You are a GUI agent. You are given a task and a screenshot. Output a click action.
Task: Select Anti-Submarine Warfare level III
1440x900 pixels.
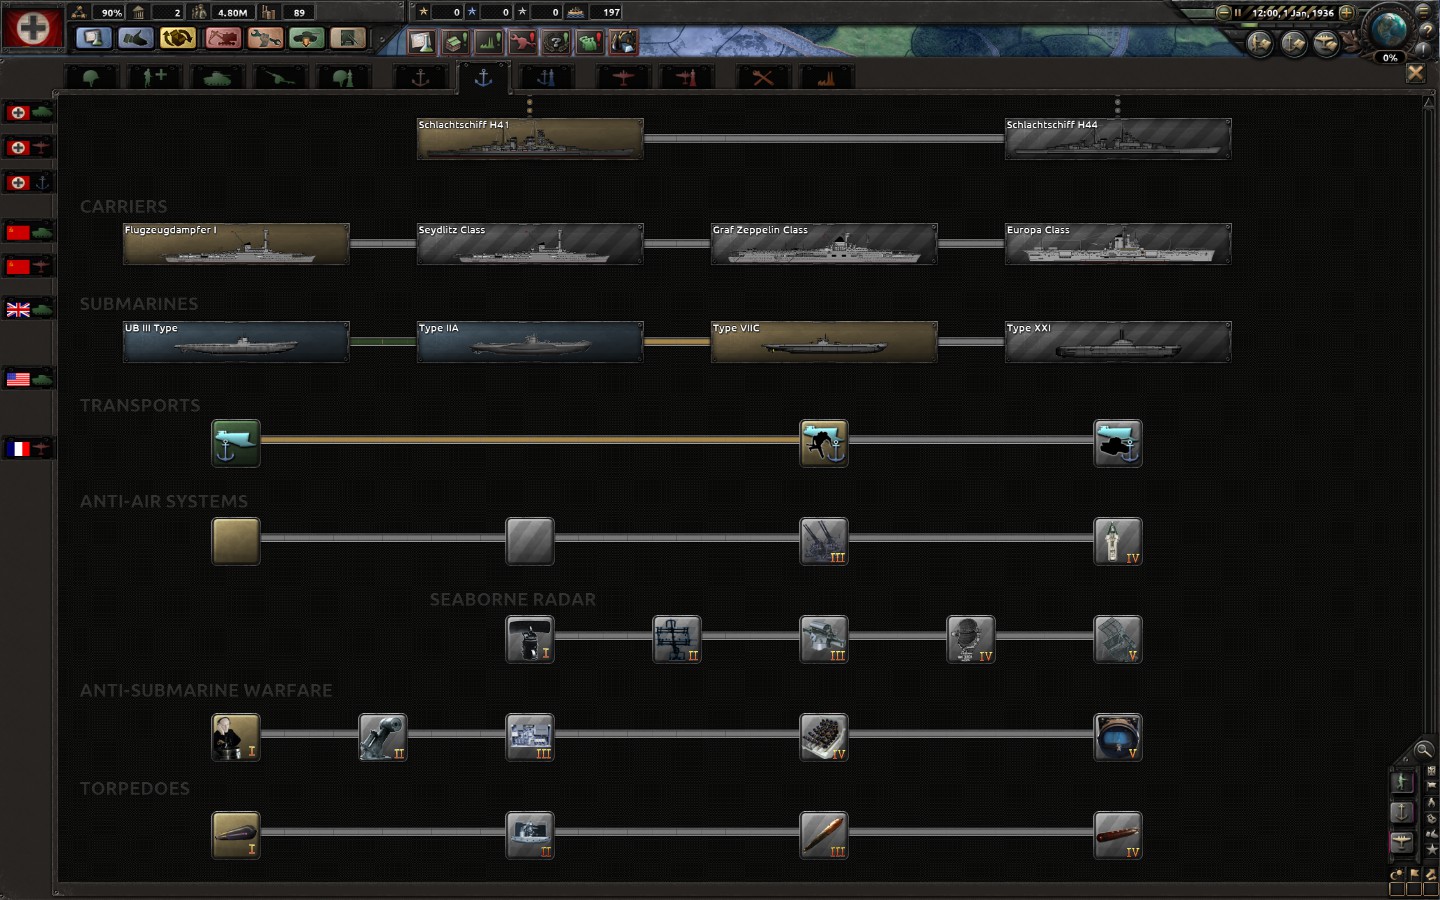(530, 737)
